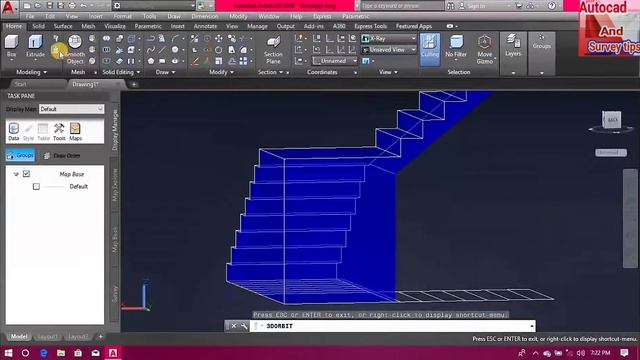Open the Unnamed UCS dropdown

pos(335,61)
